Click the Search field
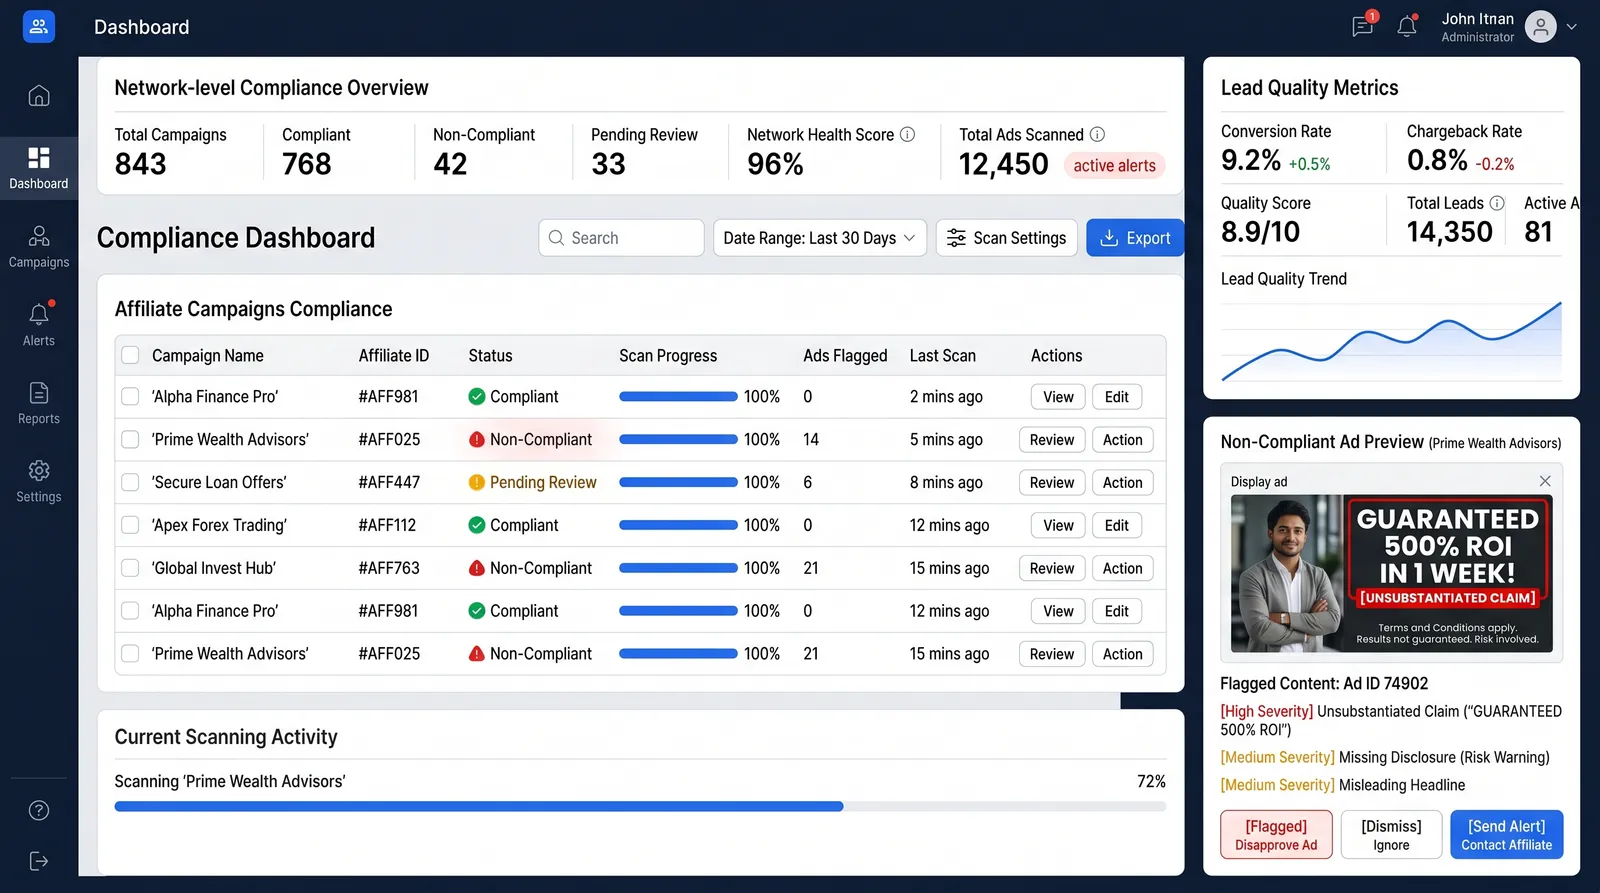 (x=621, y=238)
